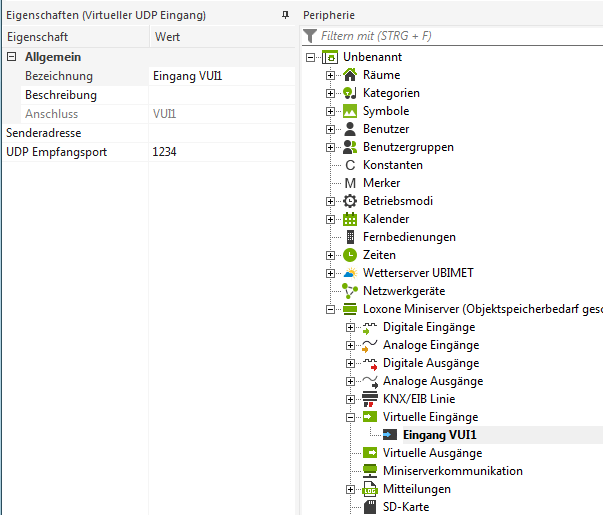The image size is (603, 515).
Task: Click the Kalender calendar icon
Action: click(x=350, y=219)
